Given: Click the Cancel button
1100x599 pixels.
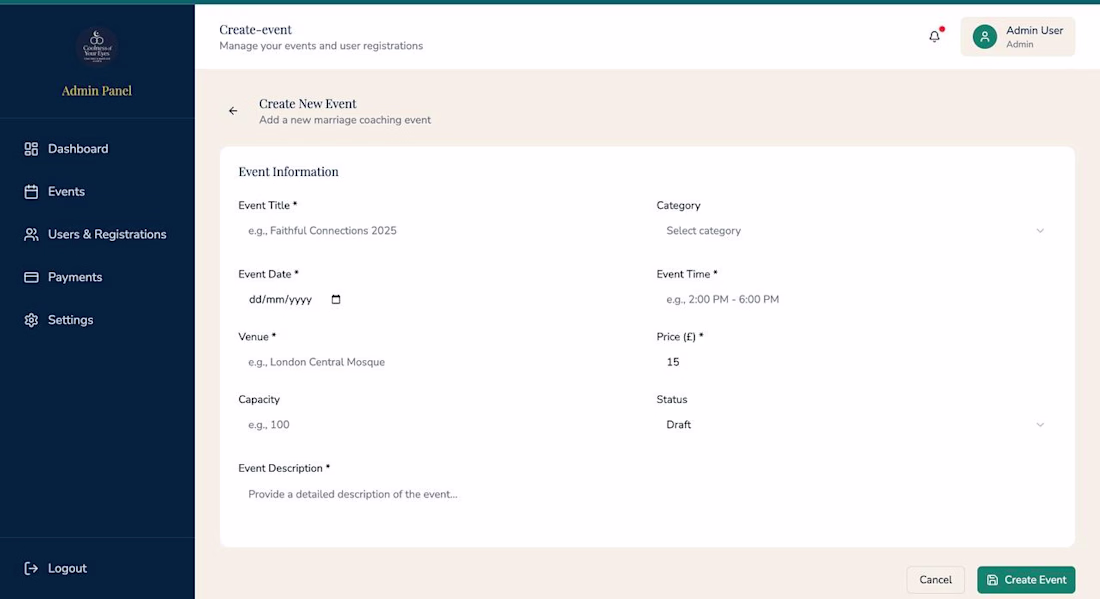Looking at the screenshot, I should point(936,580).
